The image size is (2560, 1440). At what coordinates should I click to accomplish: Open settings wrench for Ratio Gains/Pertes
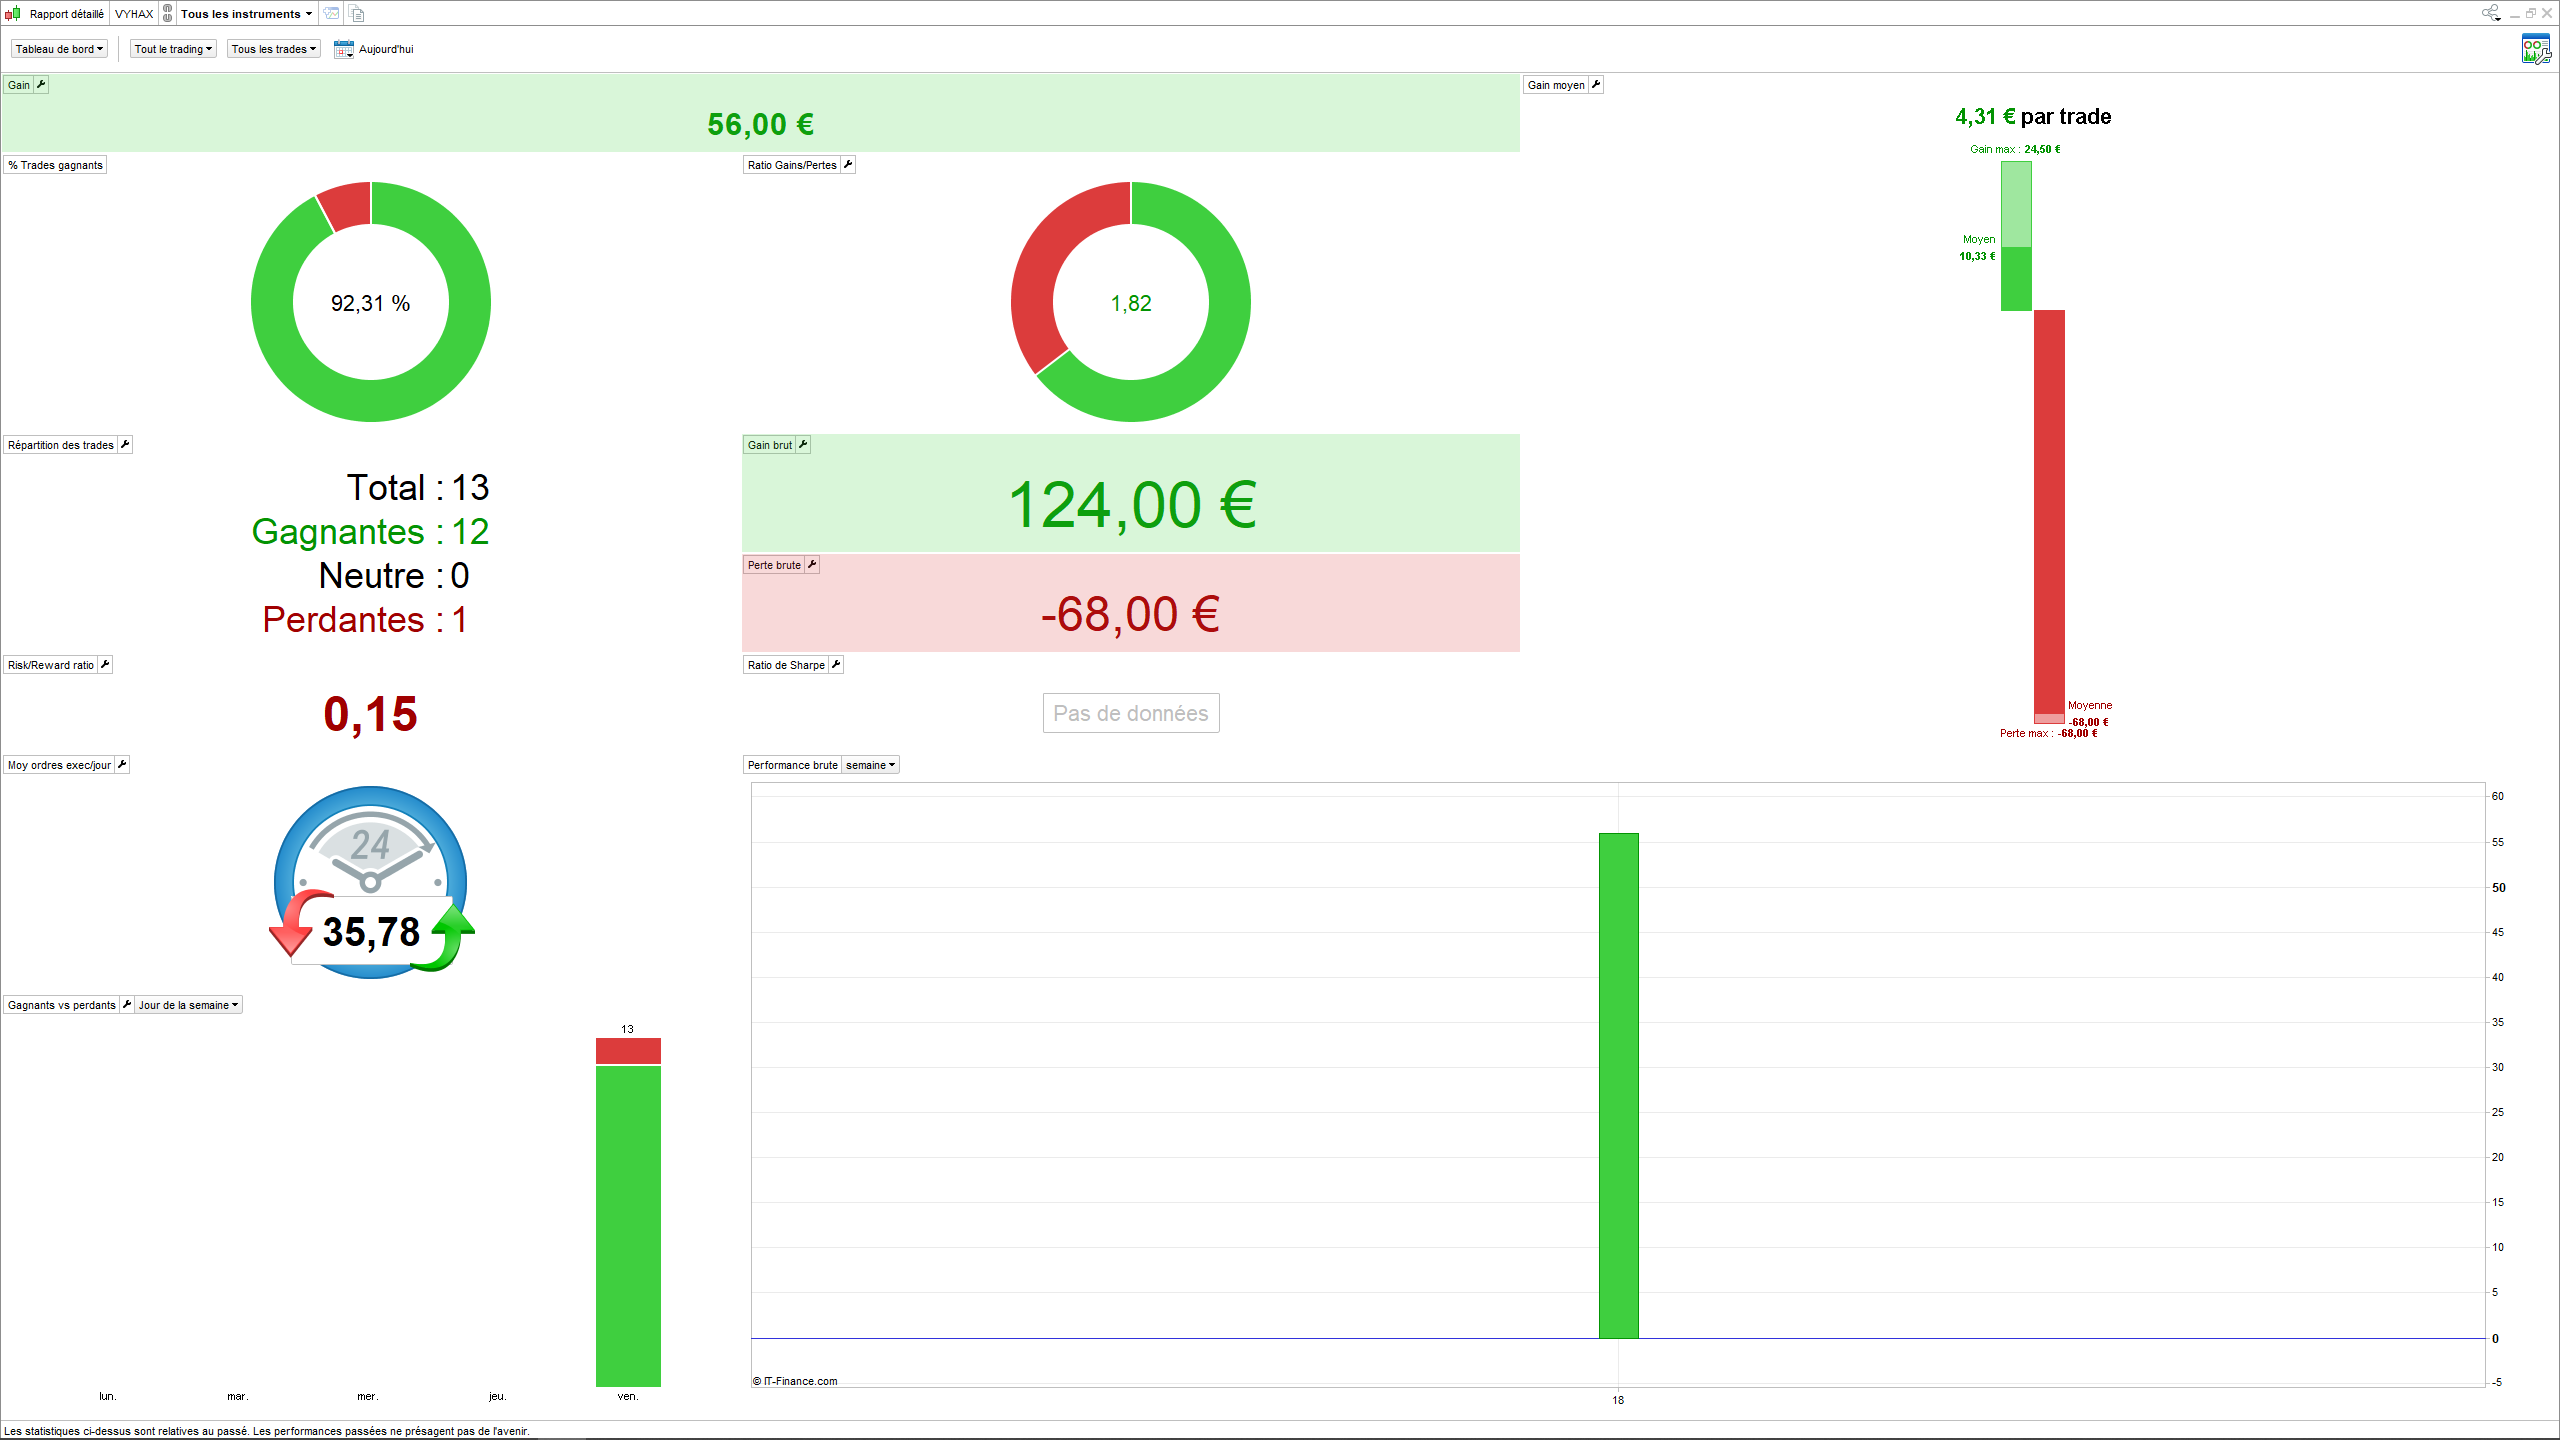click(848, 165)
